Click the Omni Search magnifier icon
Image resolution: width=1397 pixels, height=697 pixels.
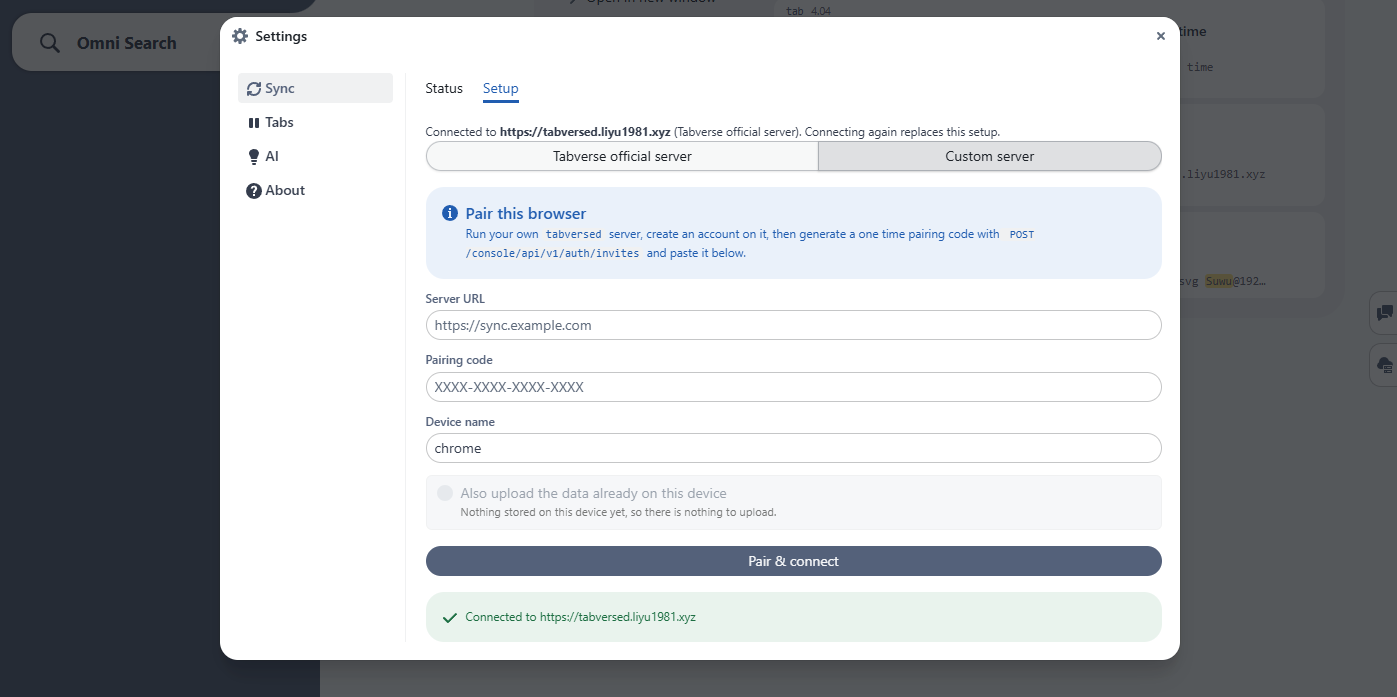50,43
